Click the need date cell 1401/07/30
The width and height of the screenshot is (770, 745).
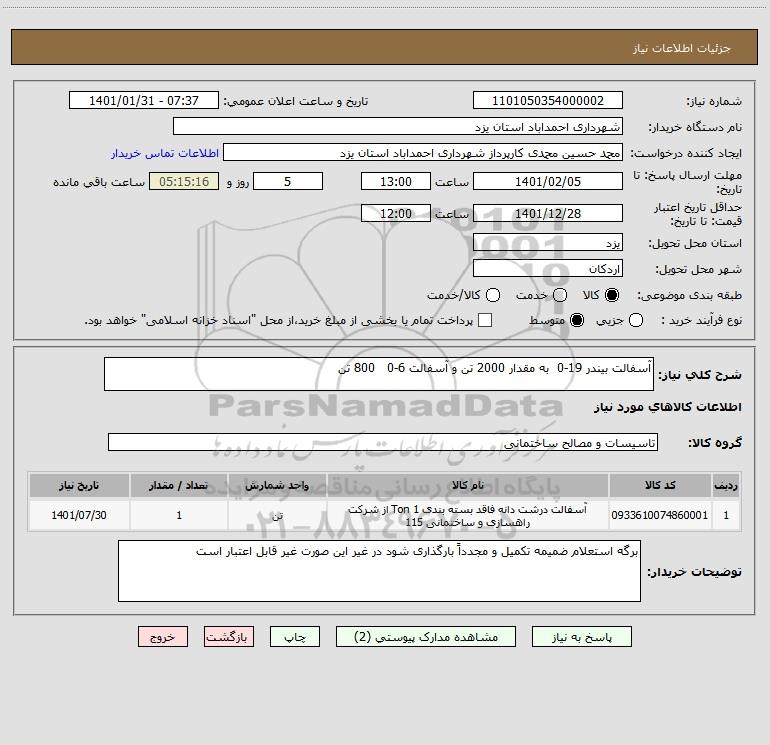click(x=79, y=515)
